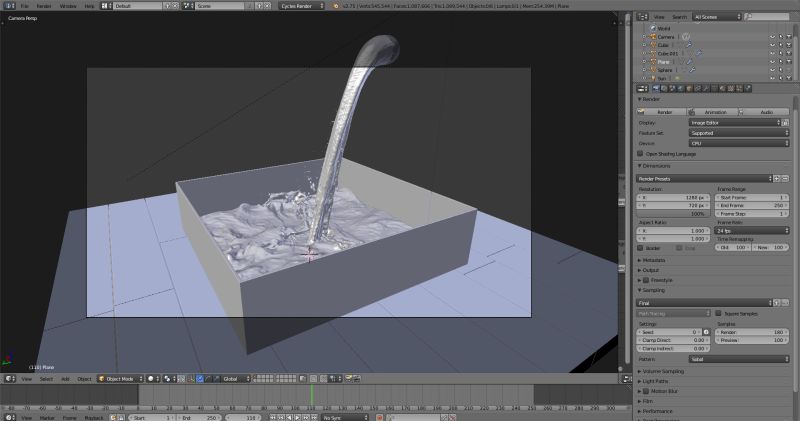
Task: Toggle Camera visibility eye in outliner
Action: 772,37
